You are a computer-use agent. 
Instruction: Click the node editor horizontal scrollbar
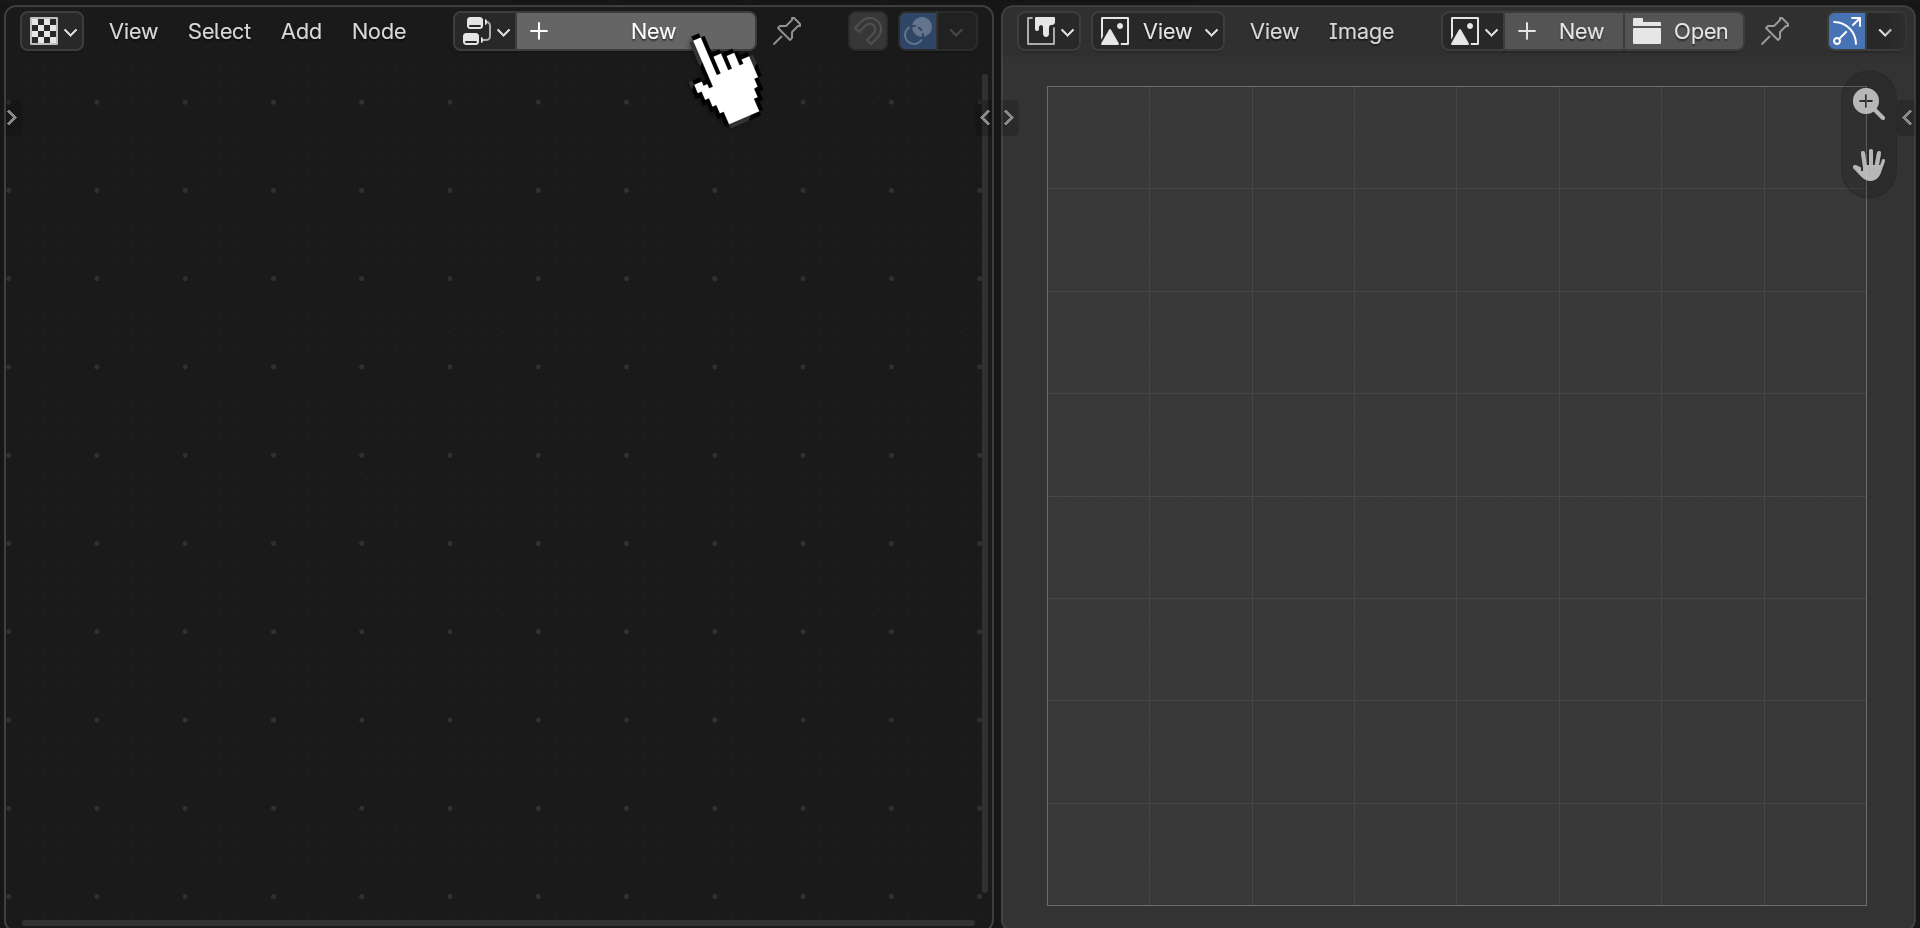coord(498,922)
